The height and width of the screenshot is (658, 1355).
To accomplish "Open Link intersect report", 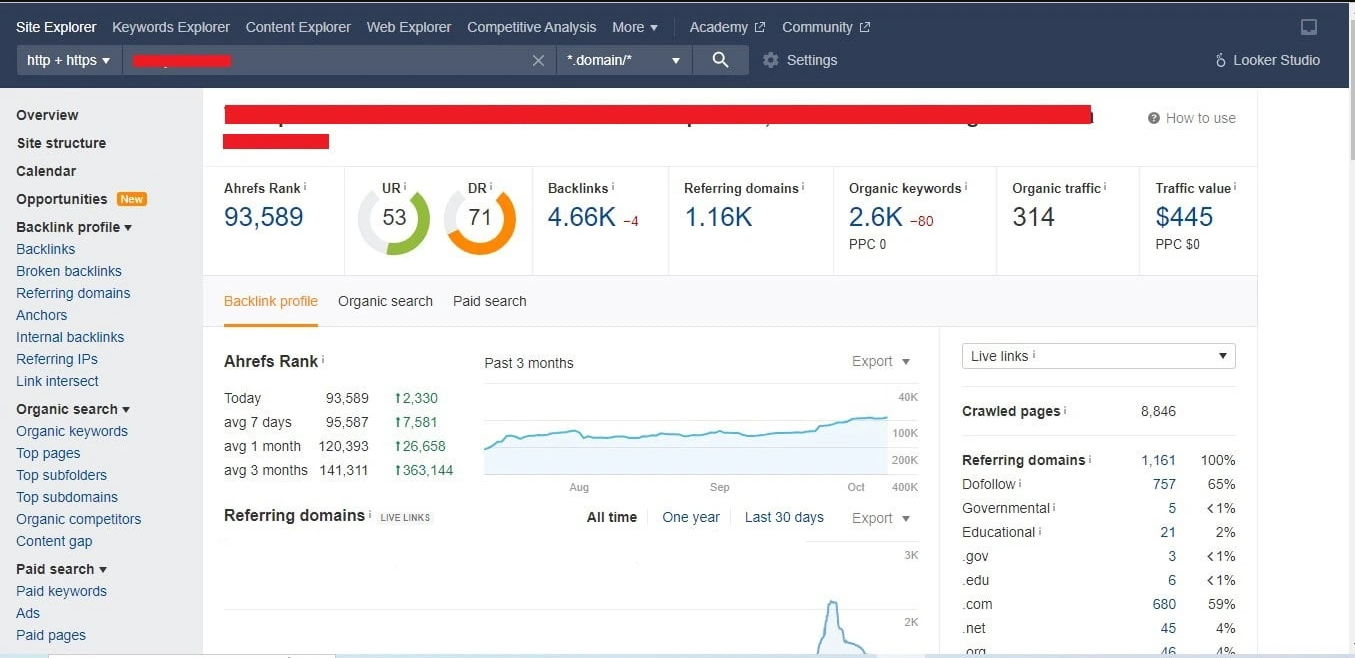I will pos(57,381).
